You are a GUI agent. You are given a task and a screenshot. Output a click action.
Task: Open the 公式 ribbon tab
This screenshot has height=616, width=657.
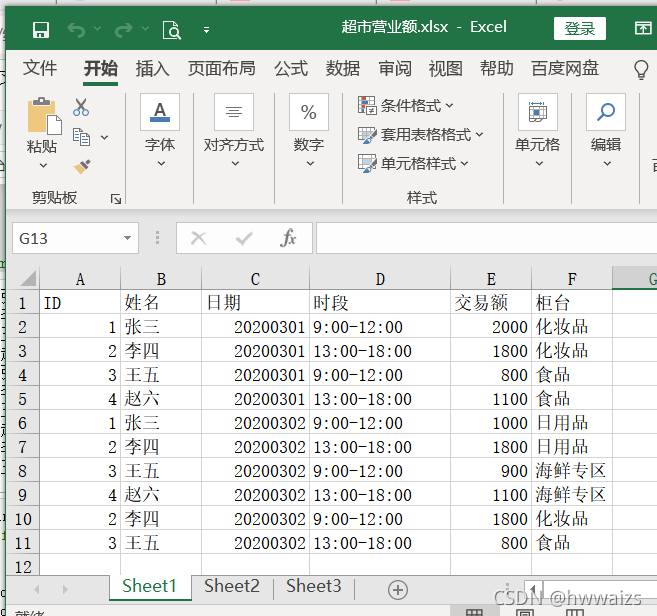[291, 68]
